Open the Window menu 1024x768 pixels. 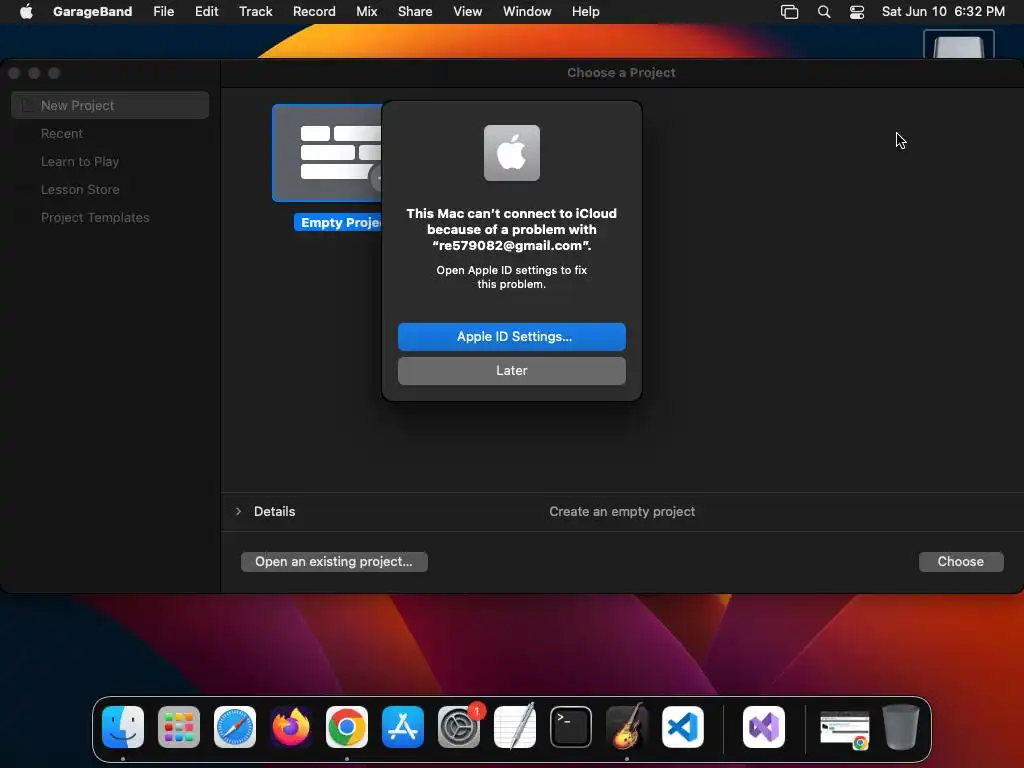point(527,12)
